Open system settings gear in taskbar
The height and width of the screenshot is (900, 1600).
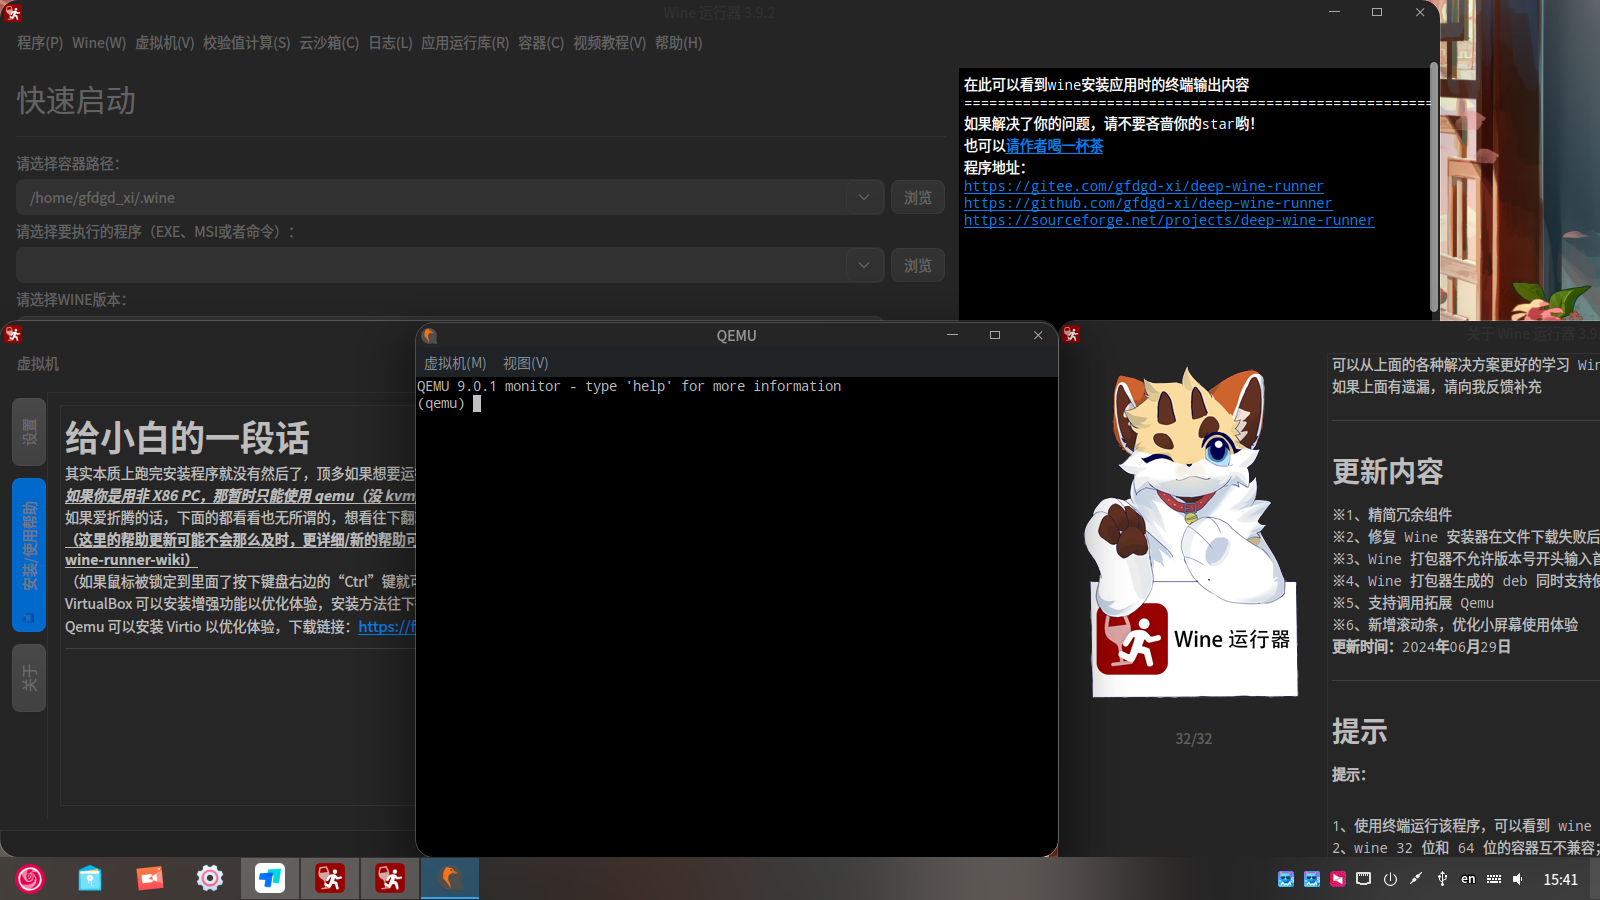coord(210,879)
